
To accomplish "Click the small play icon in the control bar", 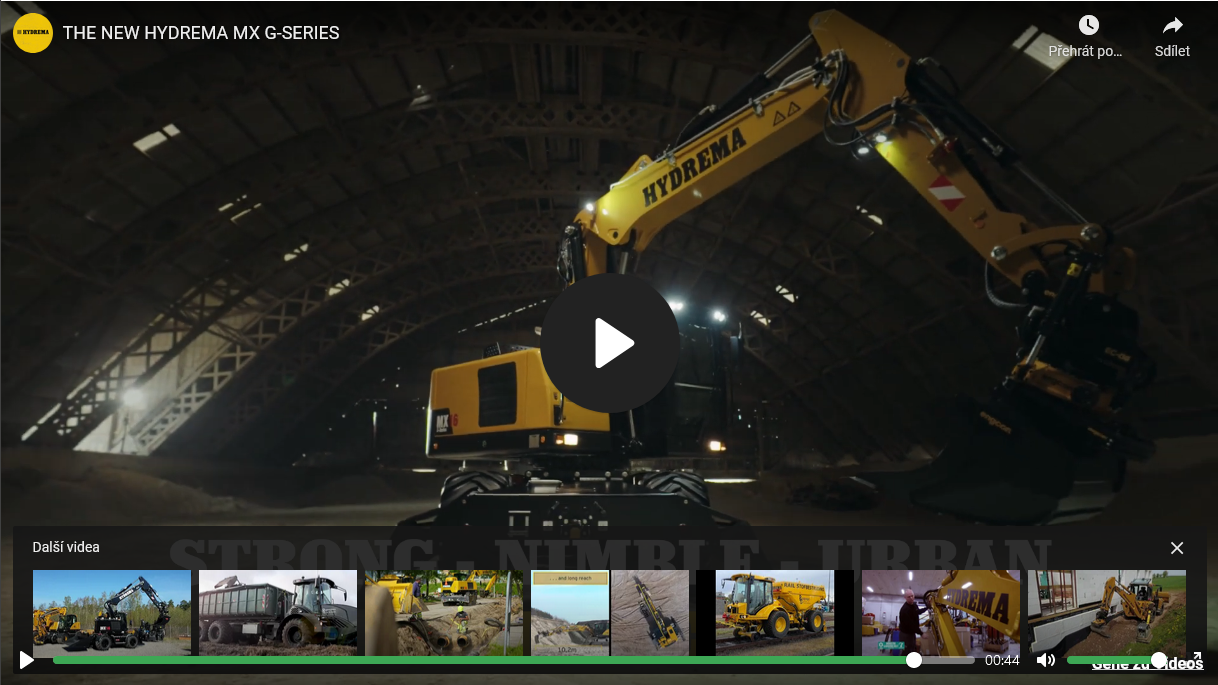I will click(x=27, y=660).
